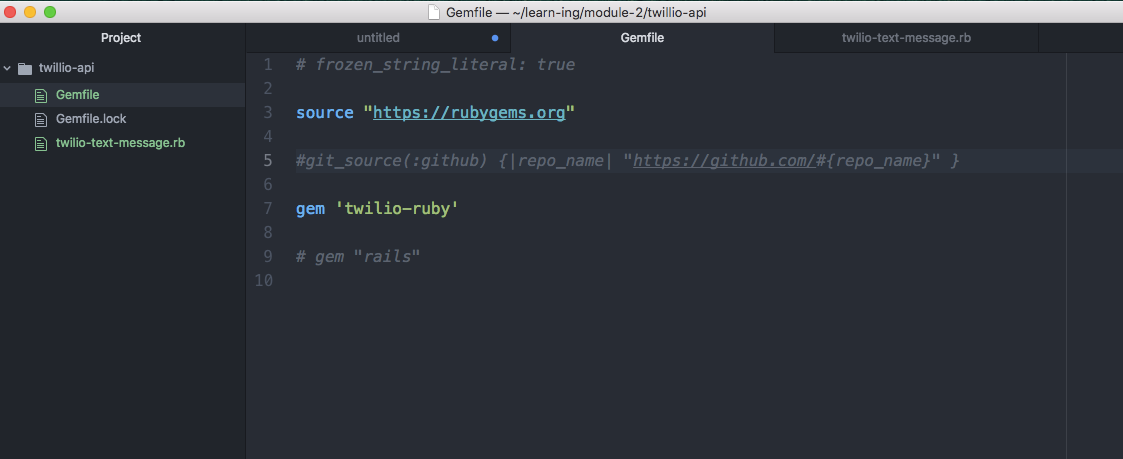Click the Project panel header
This screenshot has width=1123, height=459.
(x=121, y=38)
